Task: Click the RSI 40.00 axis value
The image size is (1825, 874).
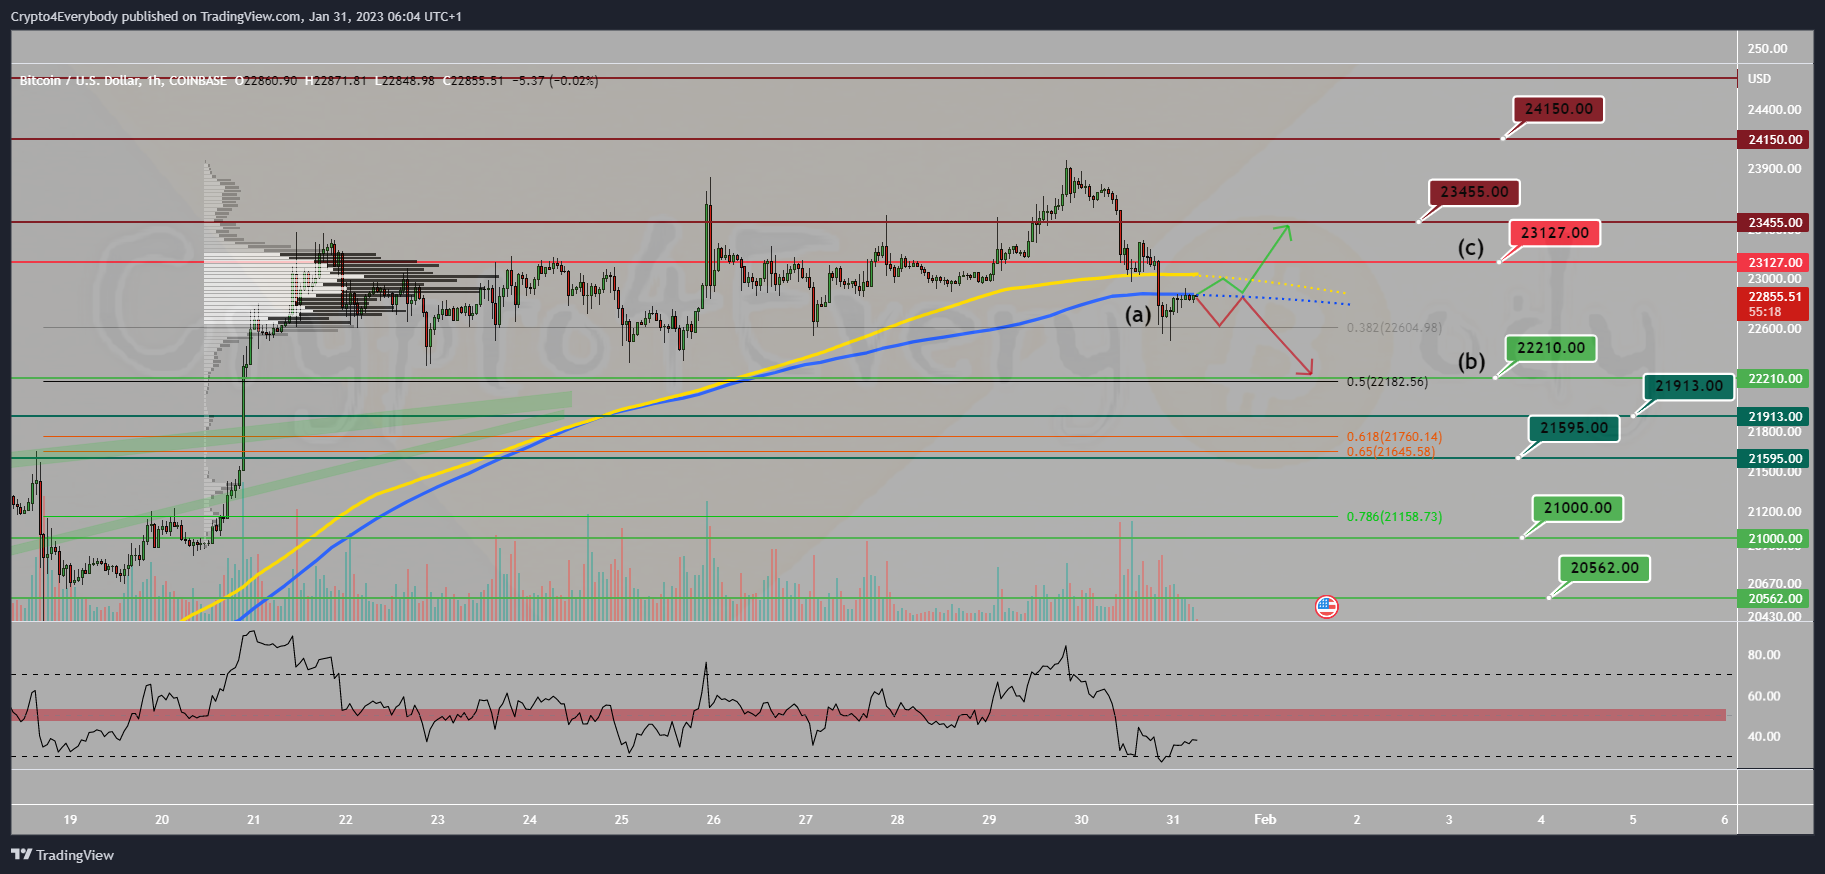Action: (x=1764, y=737)
